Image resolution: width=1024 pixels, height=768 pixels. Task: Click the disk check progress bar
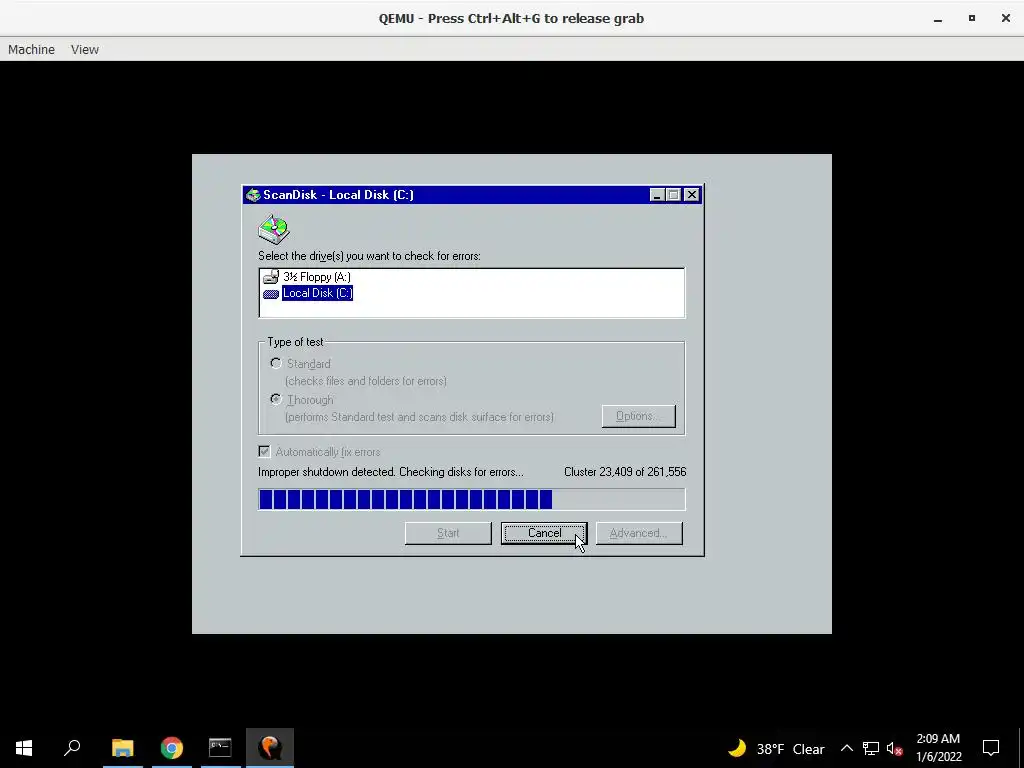pyautogui.click(x=472, y=500)
